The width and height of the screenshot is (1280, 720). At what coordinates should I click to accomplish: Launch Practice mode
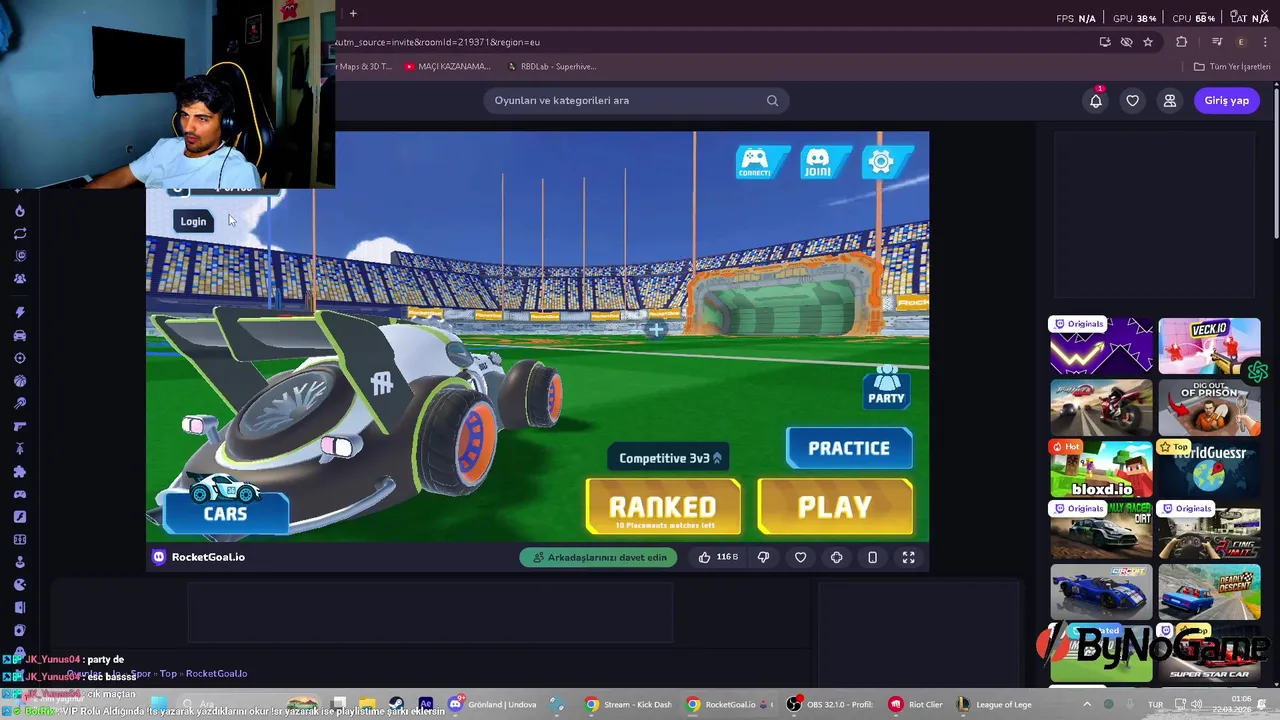(x=849, y=448)
